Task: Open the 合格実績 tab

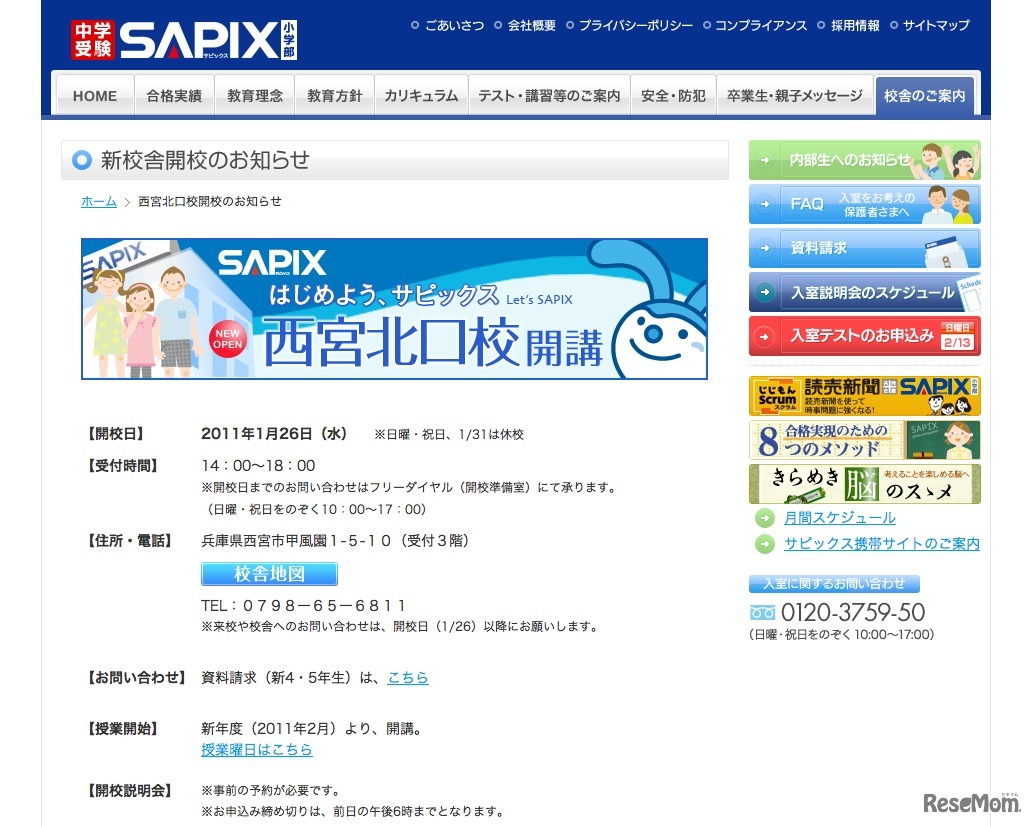Action: (x=174, y=96)
